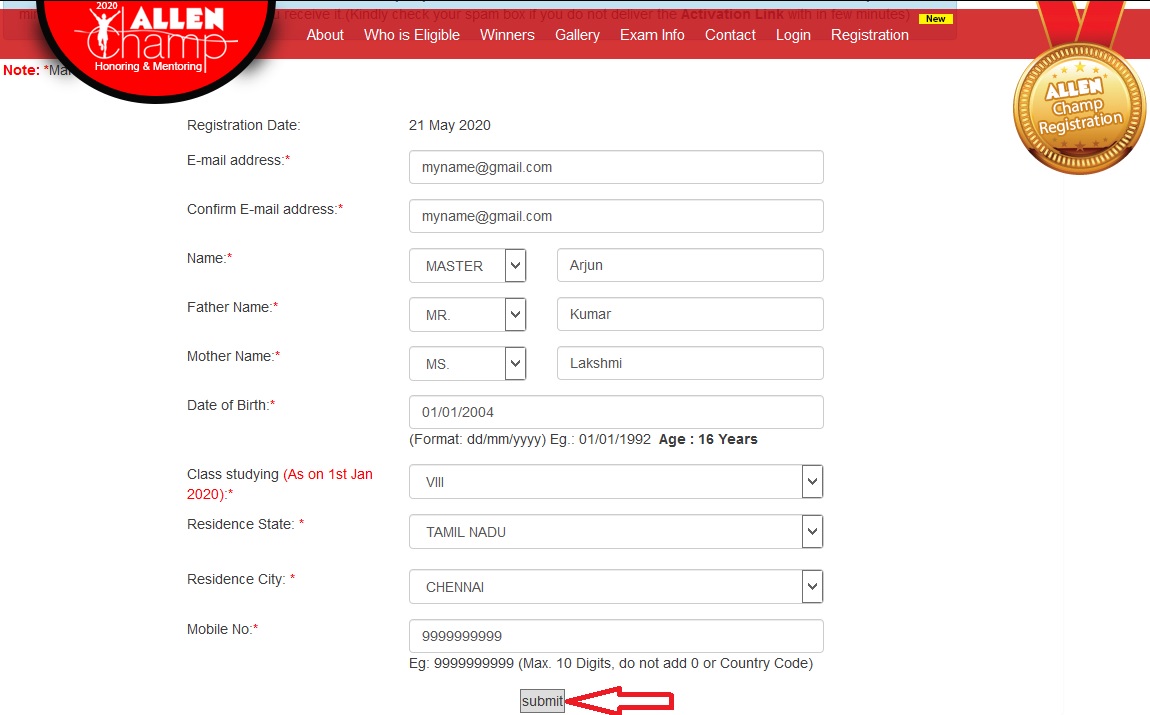
Task: Click Registration in the top menu
Action: (x=869, y=35)
